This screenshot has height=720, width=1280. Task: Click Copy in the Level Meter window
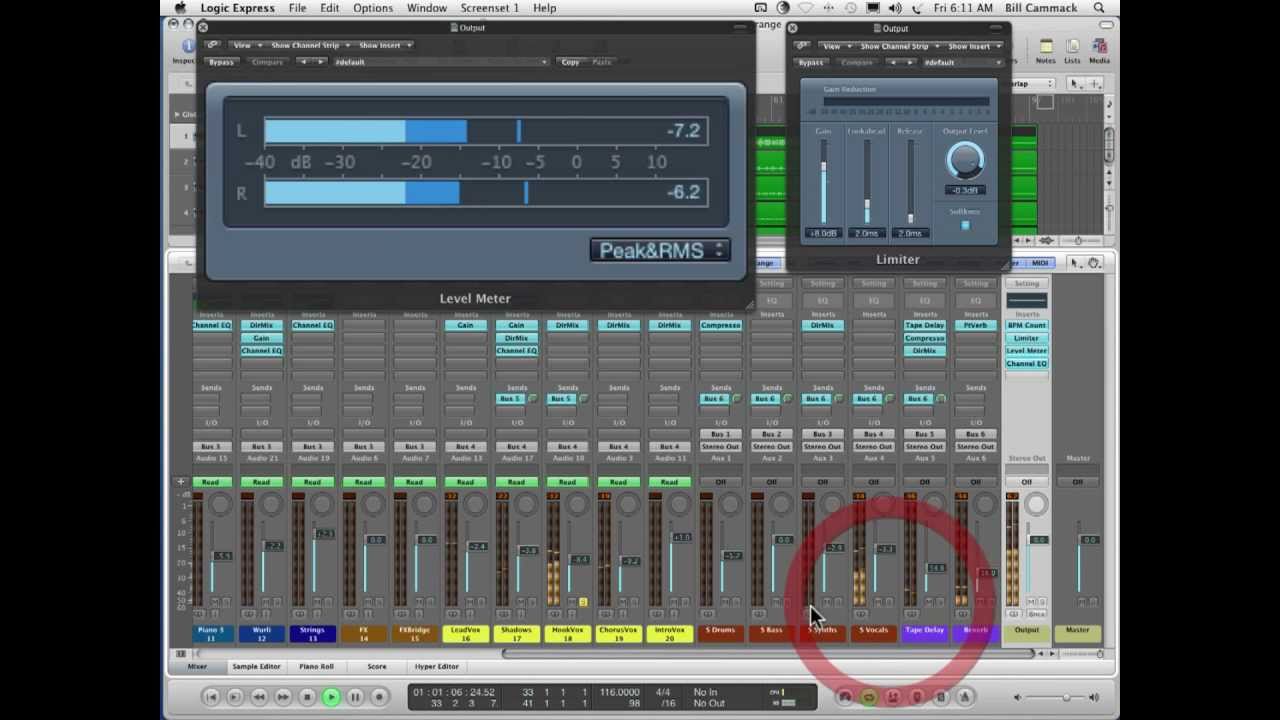570,62
